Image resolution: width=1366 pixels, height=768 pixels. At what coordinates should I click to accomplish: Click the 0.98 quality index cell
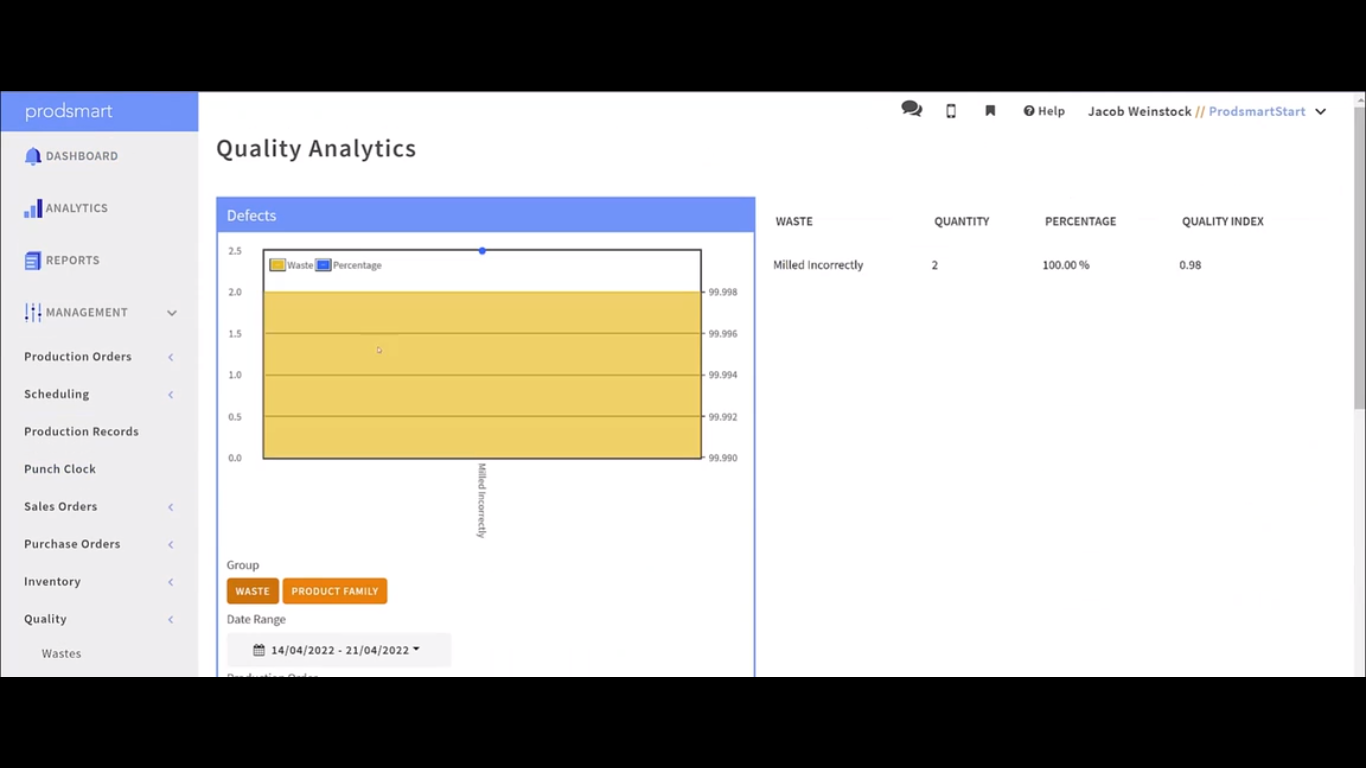[x=1190, y=265]
